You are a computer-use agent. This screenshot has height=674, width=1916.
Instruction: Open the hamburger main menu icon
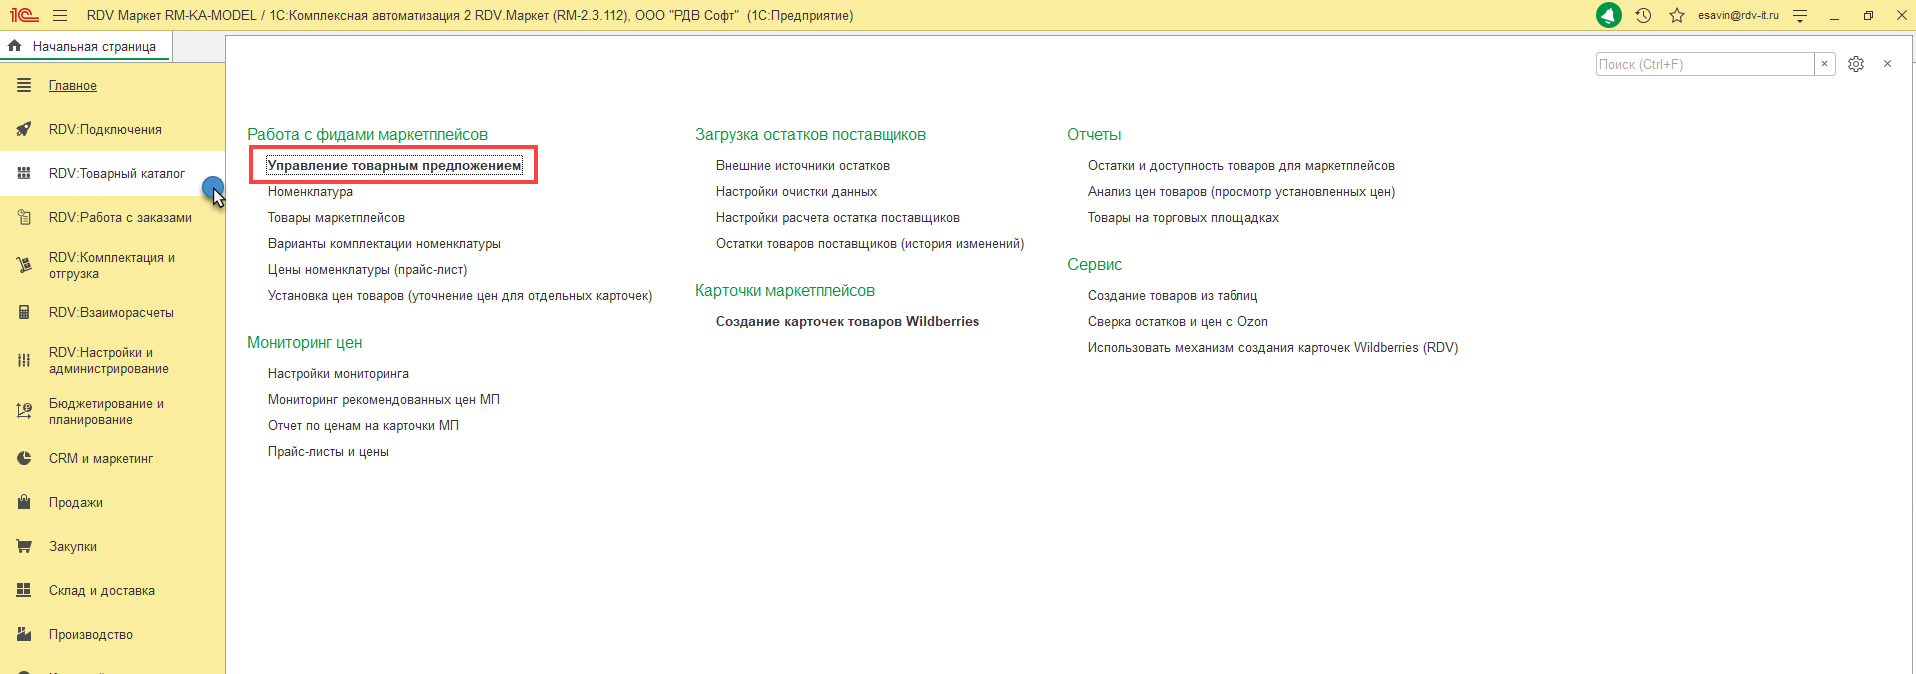click(60, 16)
